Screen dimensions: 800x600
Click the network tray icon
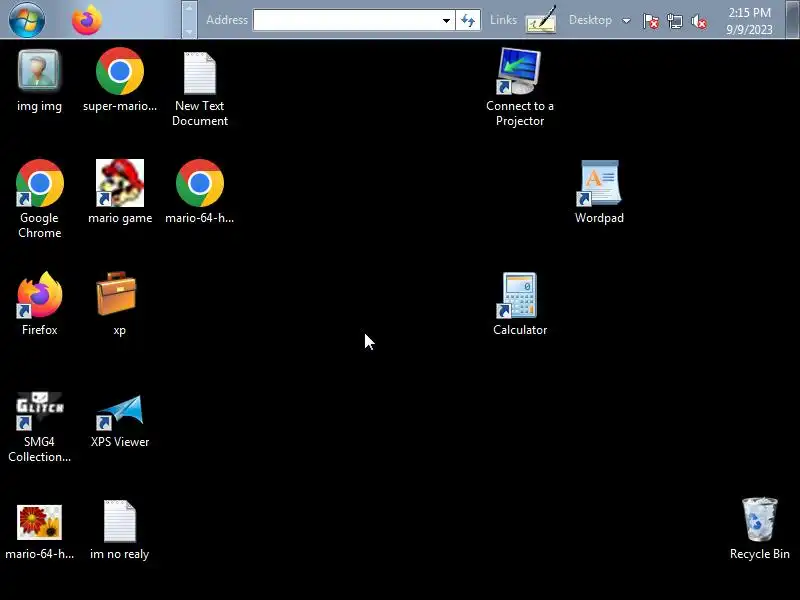point(674,21)
